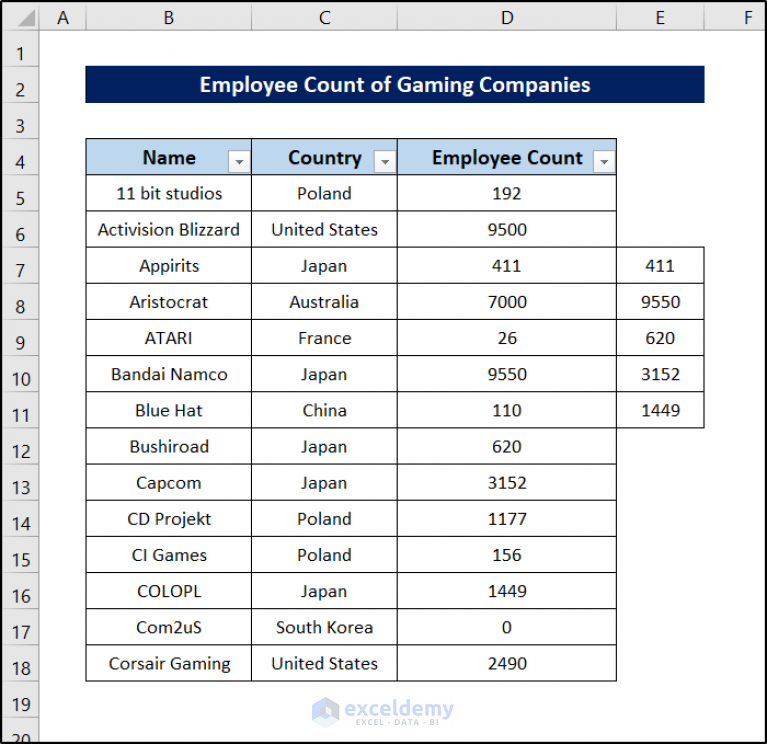767x744 pixels.
Task: Open the Employee Count filter dropdown
Action: pyautogui.click(x=604, y=161)
